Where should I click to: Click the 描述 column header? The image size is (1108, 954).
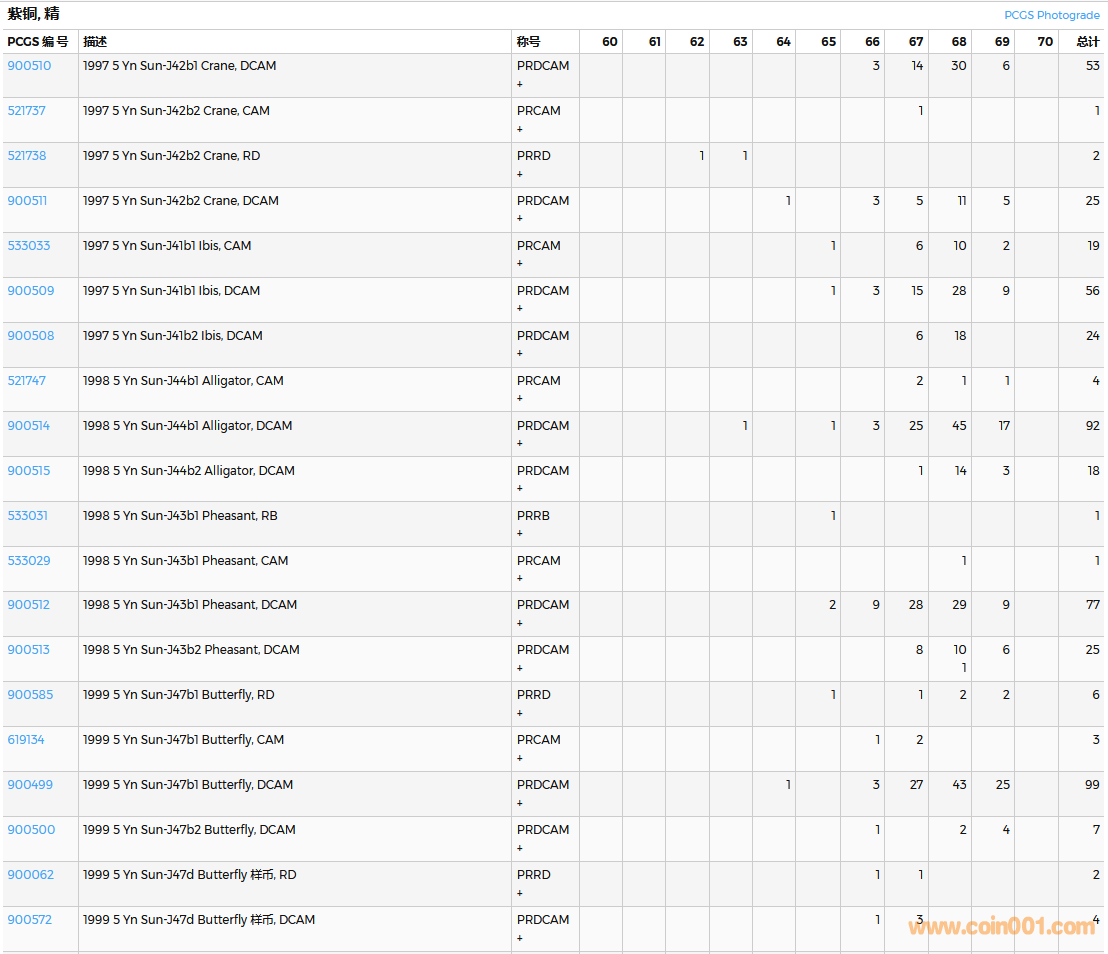95,42
